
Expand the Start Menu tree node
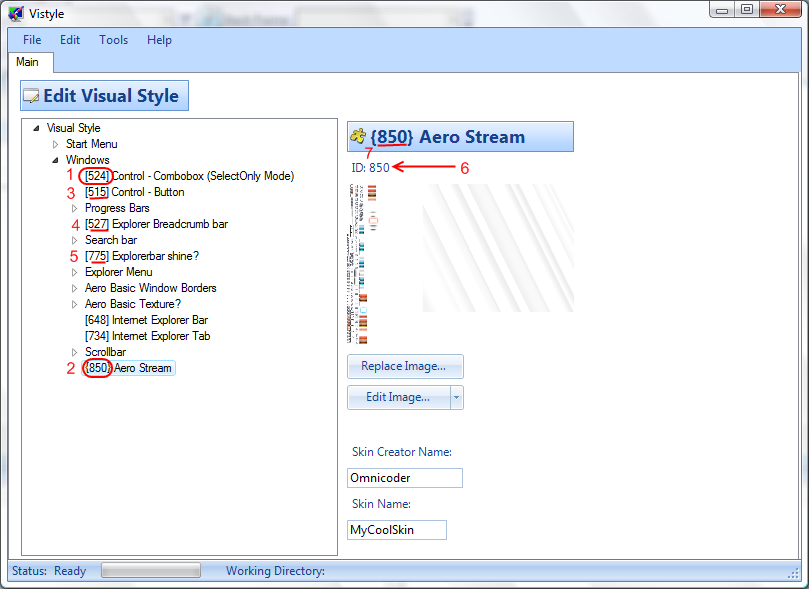click(56, 144)
